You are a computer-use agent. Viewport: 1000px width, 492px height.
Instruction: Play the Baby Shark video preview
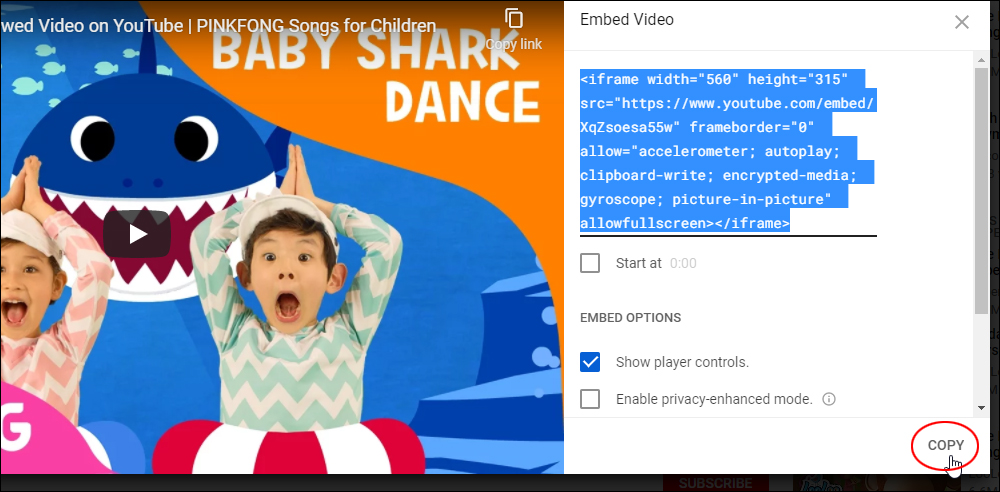pos(137,234)
